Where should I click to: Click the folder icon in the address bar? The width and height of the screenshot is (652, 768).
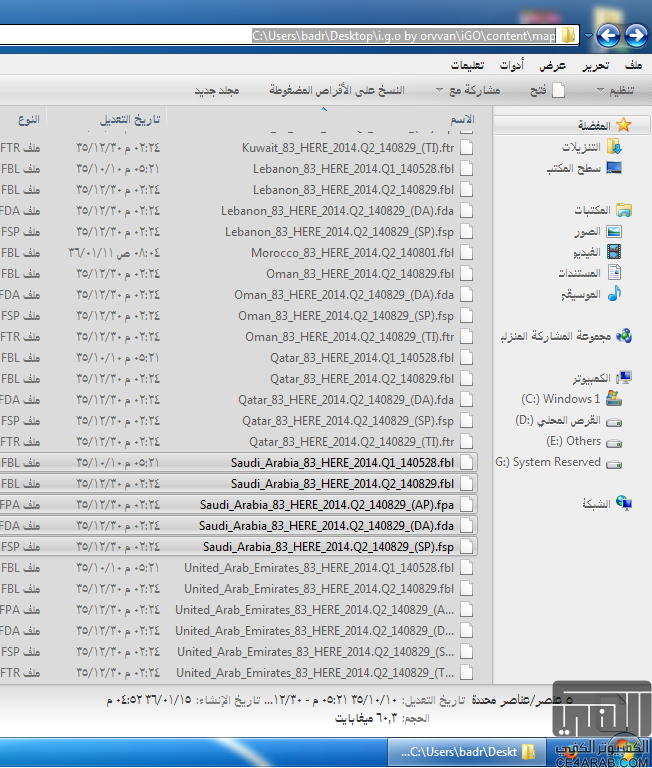click(x=568, y=35)
